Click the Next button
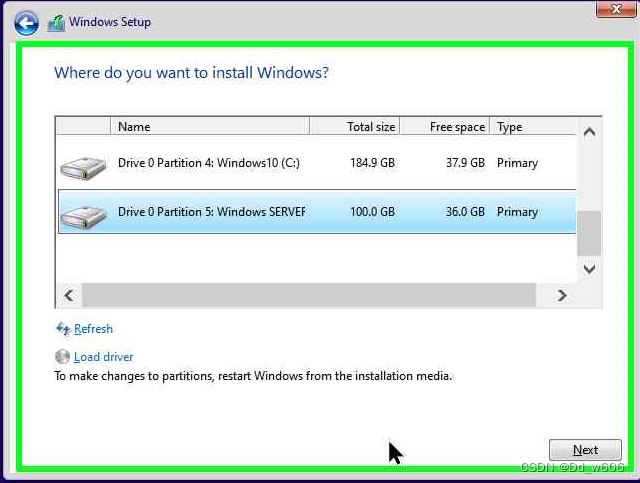640x483 pixels. point(585,450)
